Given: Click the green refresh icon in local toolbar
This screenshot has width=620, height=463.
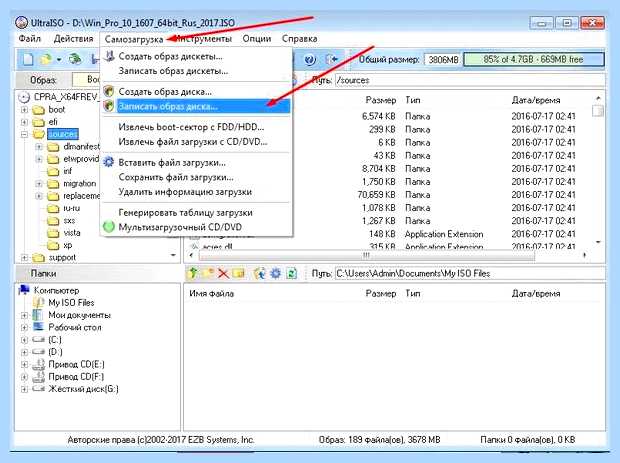Looking at the screenshot, I should click(291, 273).
